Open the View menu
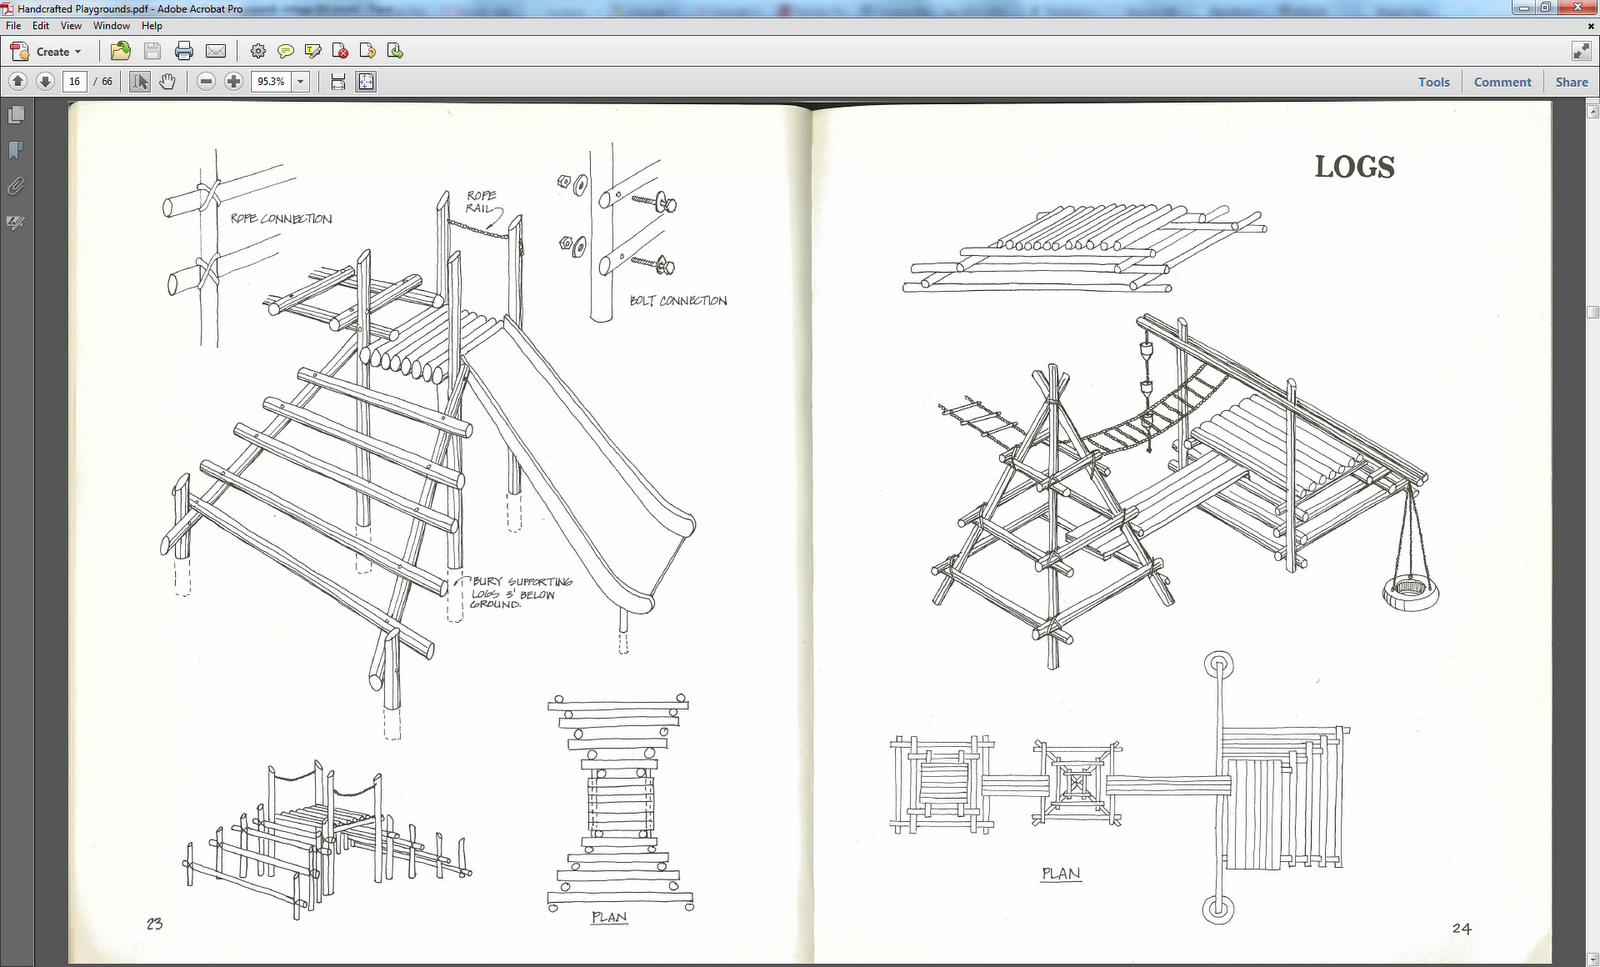 coord(71,26)
